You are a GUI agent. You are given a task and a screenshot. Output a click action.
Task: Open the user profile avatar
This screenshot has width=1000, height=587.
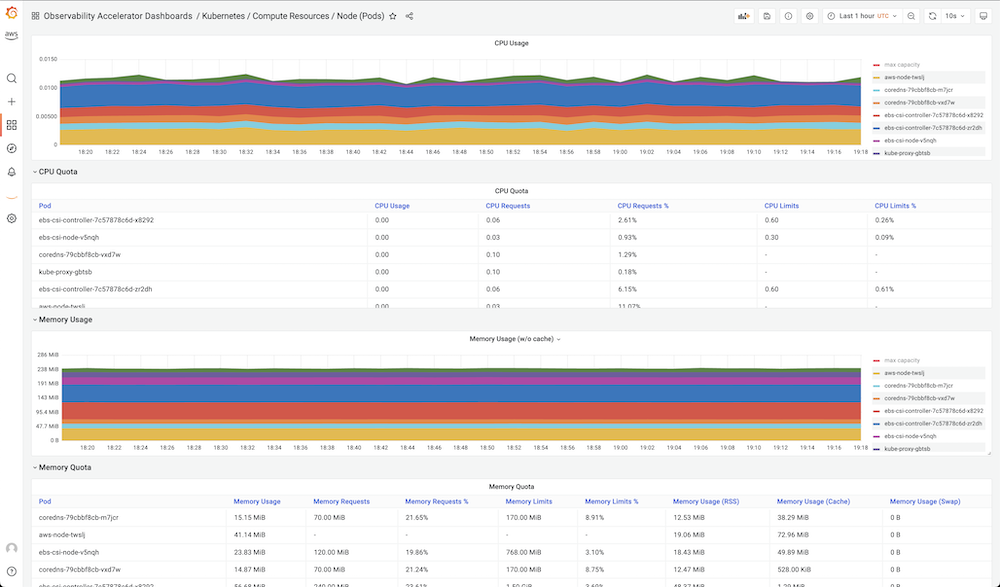(x=11, y=548)
